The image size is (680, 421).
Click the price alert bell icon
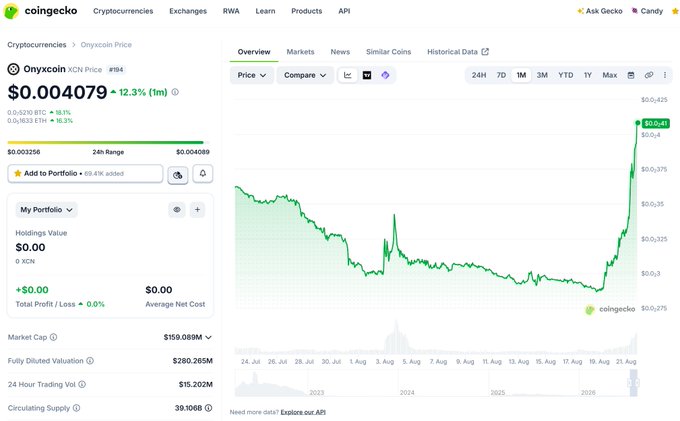coord(203,173)
